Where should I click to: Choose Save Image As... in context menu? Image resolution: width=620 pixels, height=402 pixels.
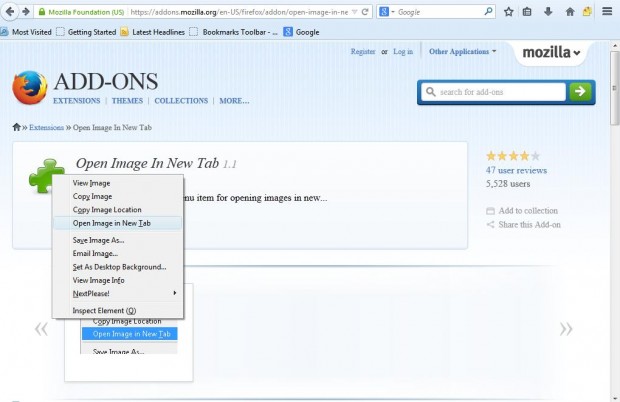coord(117,240)
